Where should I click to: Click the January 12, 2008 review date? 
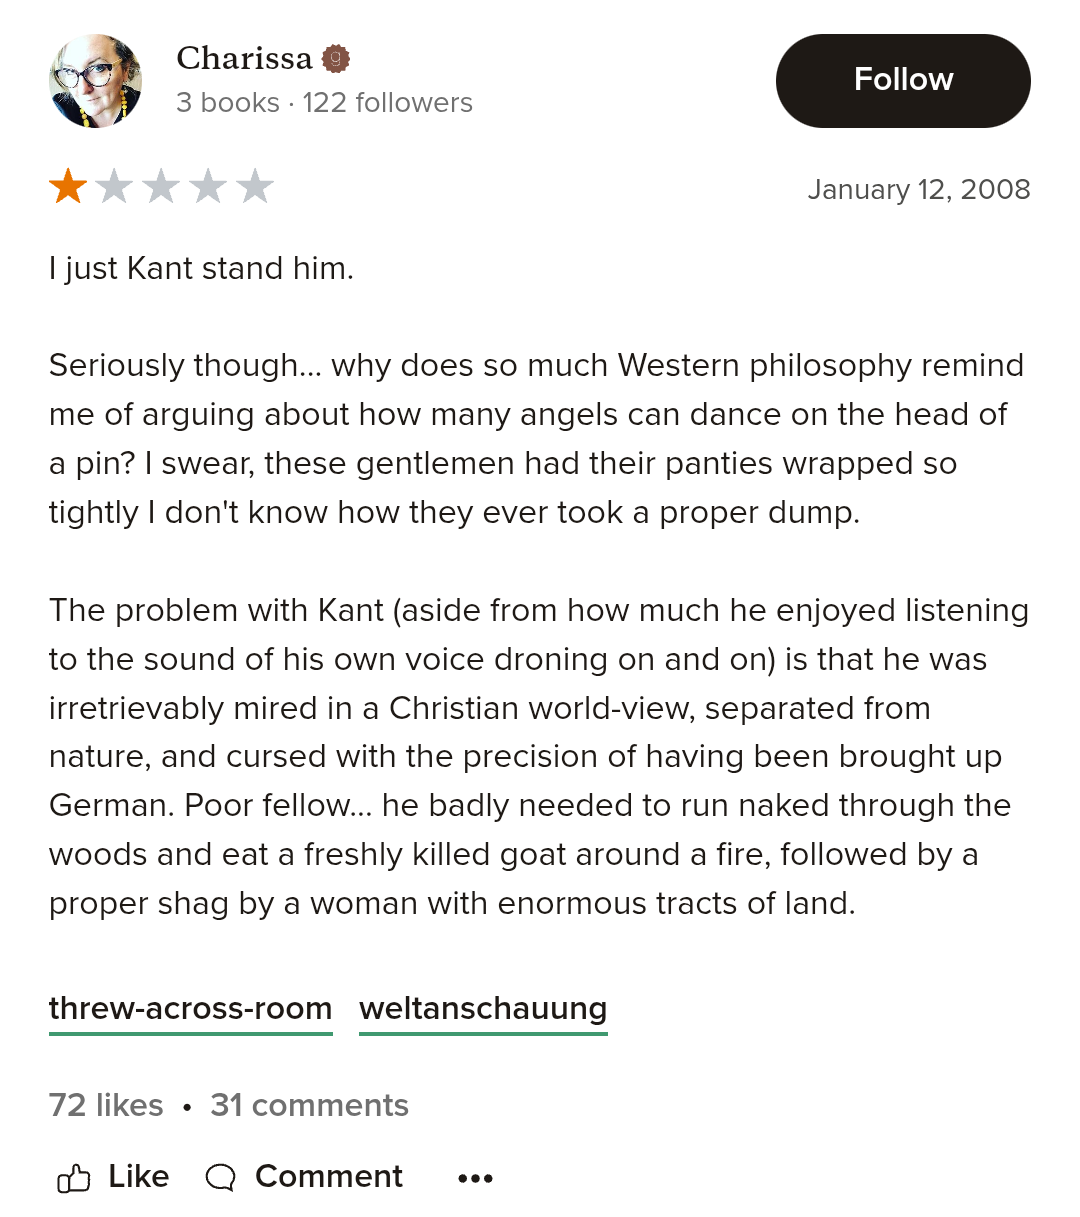(918, 189)
